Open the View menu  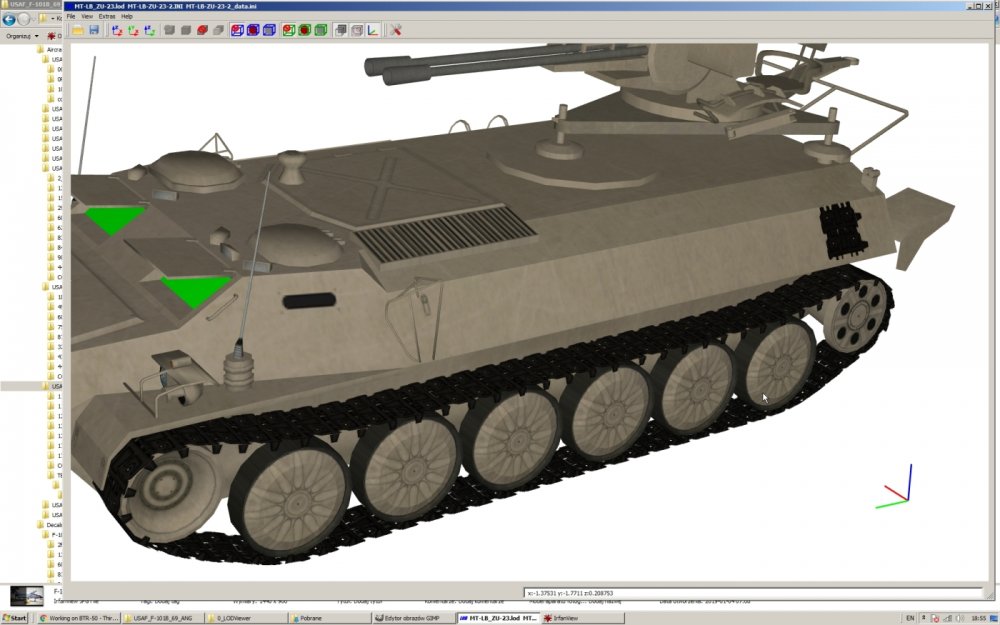pos(87,16)
